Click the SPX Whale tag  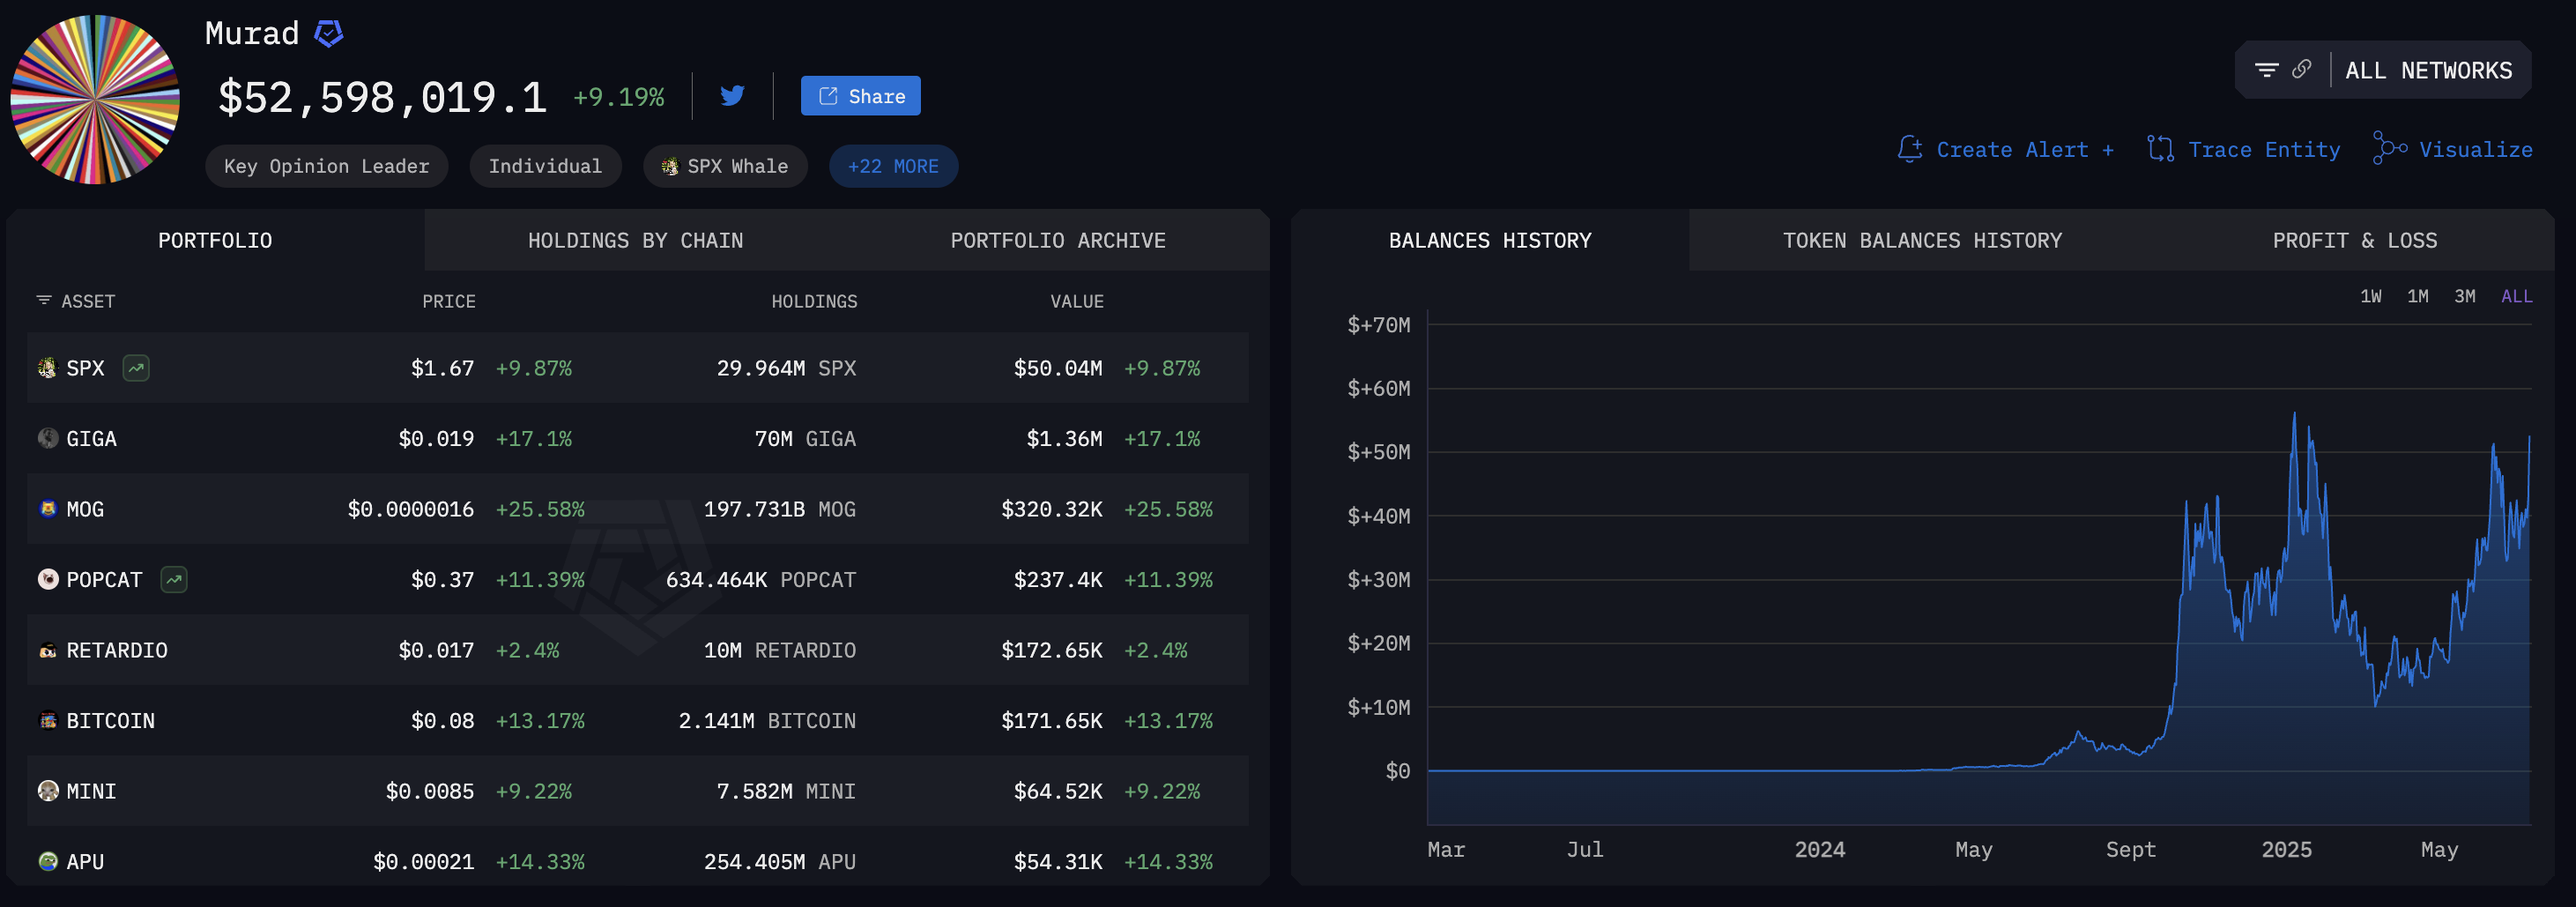pos(725,166)
